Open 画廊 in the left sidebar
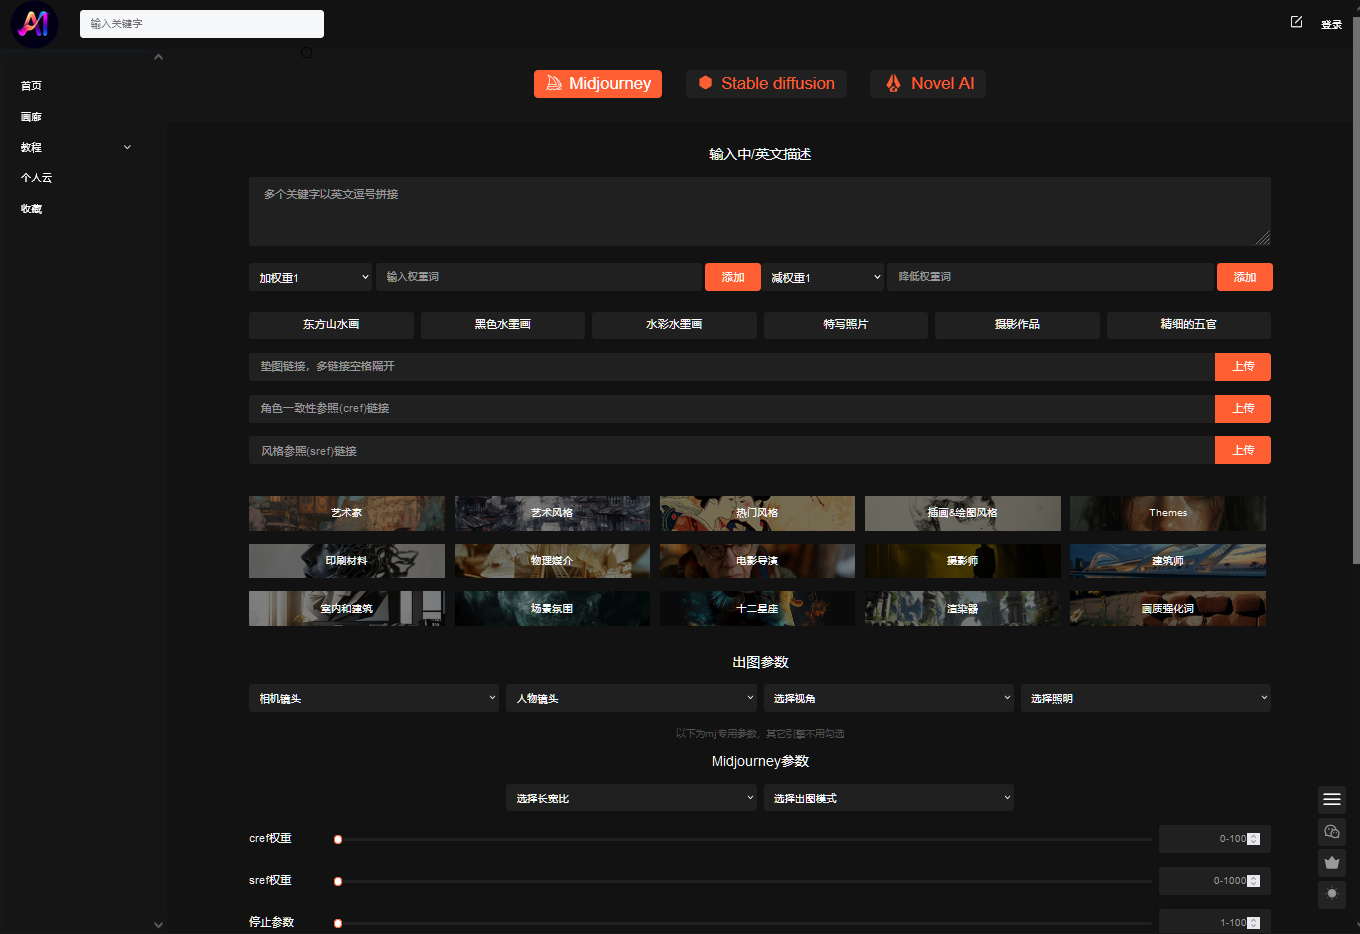This screenshot has width=1360, height=934. [31, 117]
